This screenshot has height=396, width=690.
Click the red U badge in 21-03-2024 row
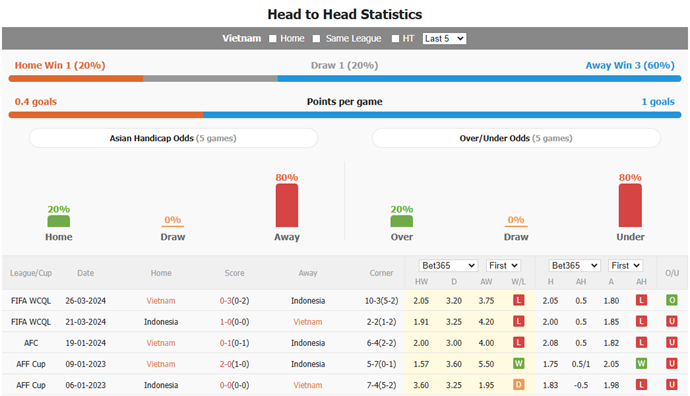(672, 322)
